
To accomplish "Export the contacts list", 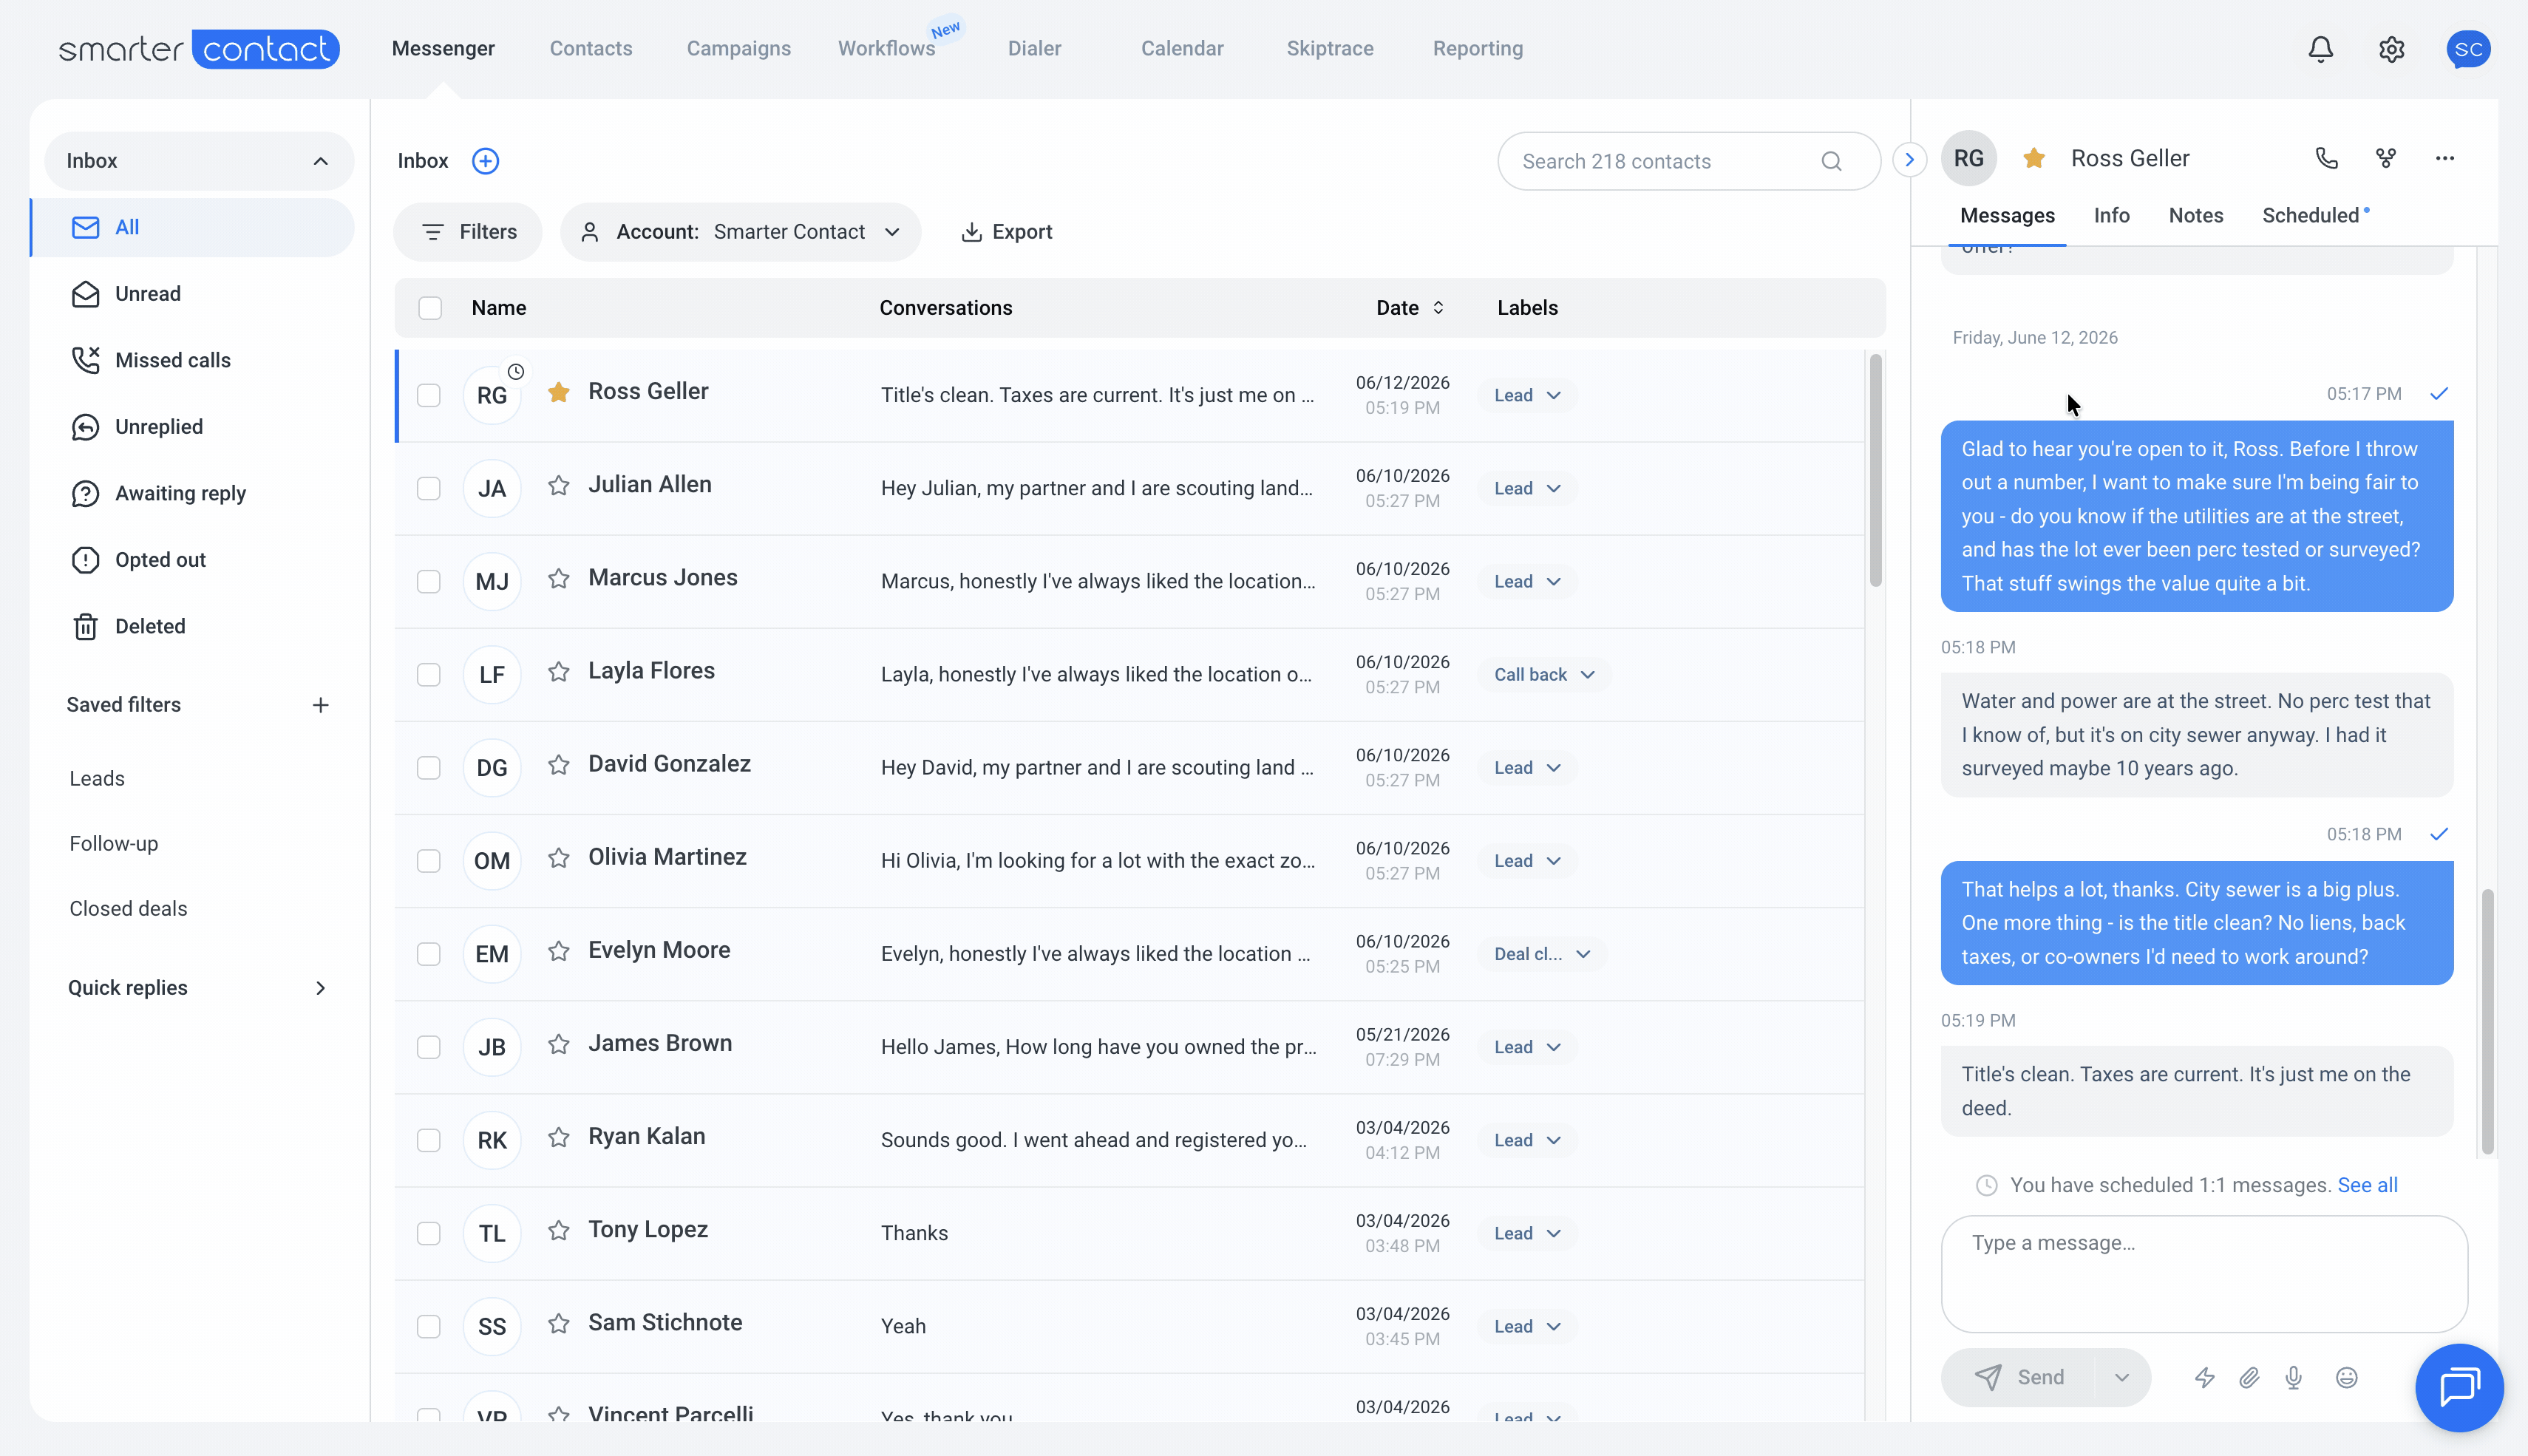I will pyautogui.click(x=1006, y=232).
